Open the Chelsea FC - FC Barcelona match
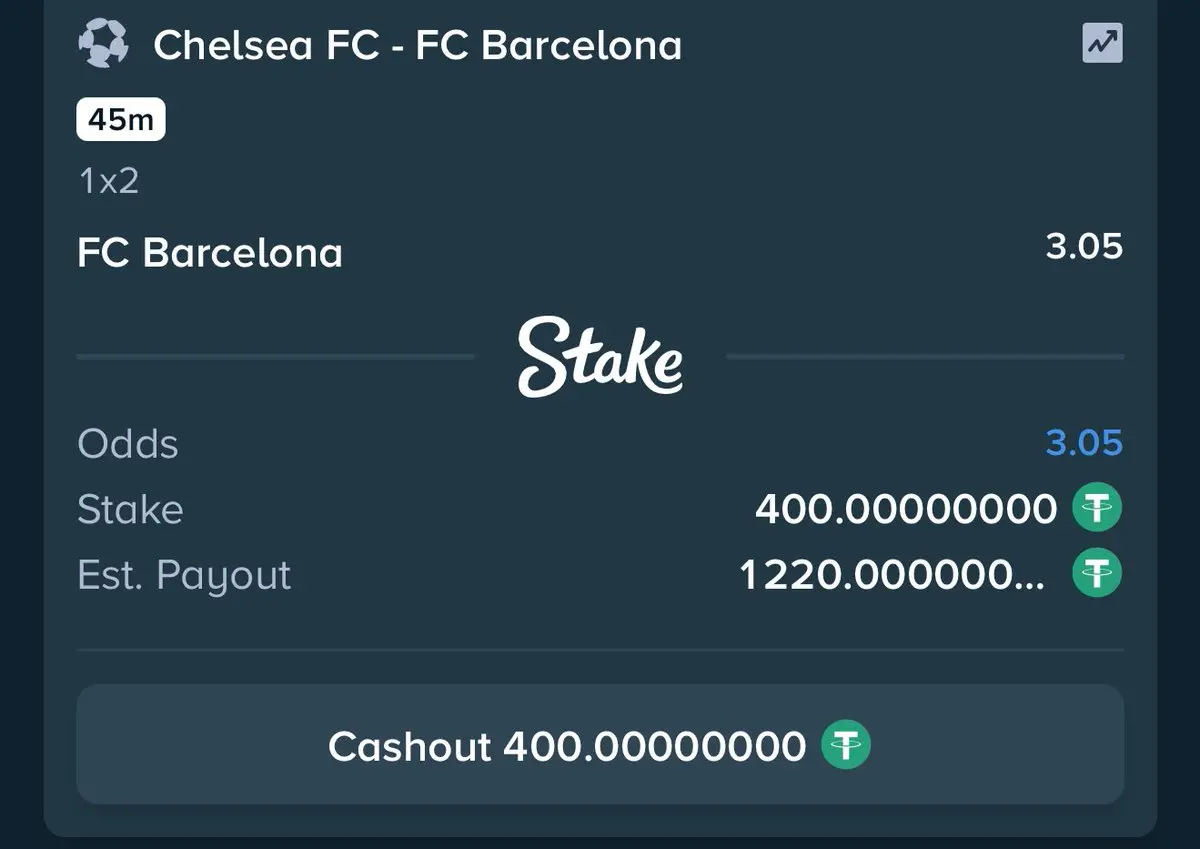Viewport: 1200px width, 849px height. 417,46
